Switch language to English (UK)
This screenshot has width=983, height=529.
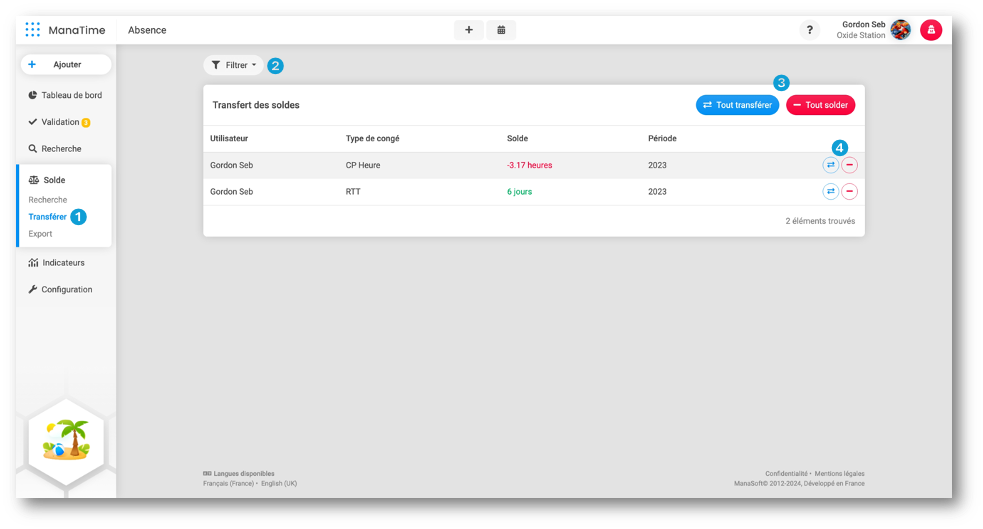(279, 483)
